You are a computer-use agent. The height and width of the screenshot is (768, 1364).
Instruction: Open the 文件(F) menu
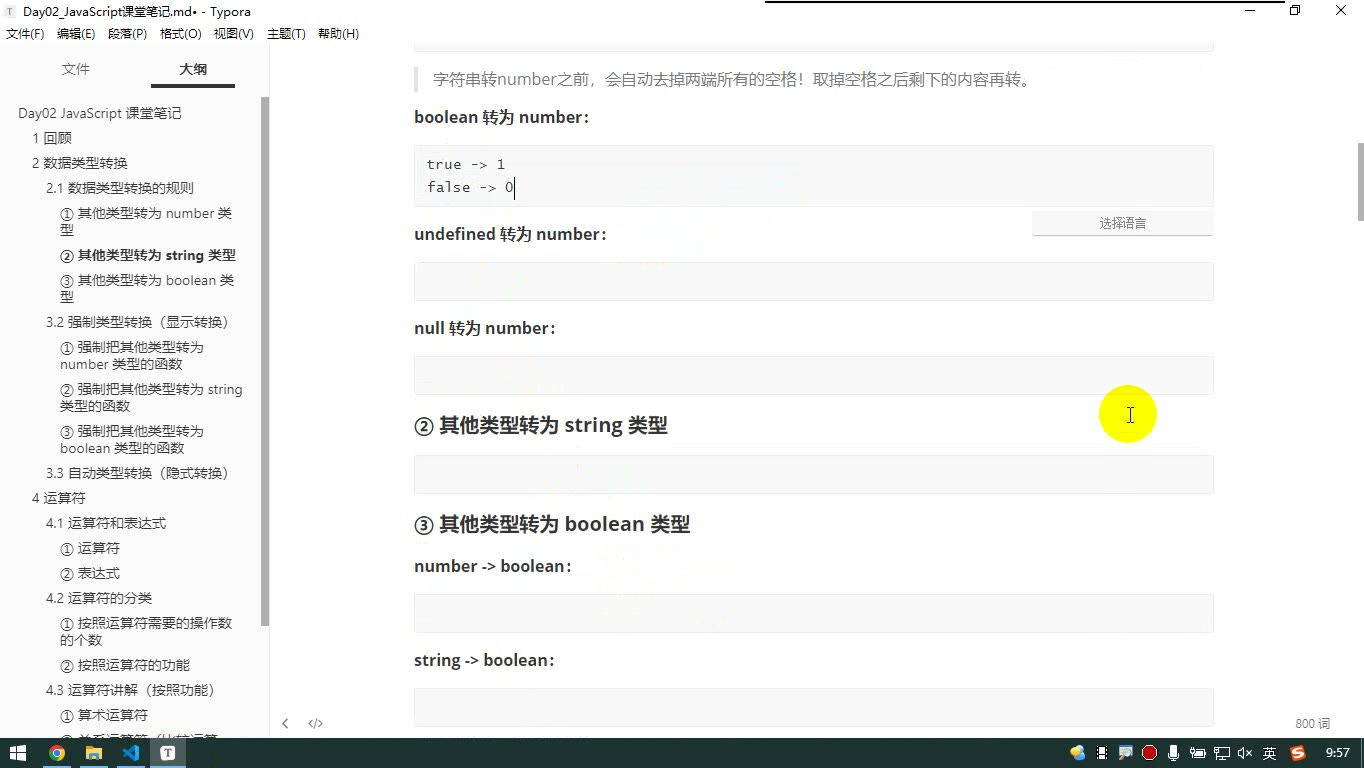[25, 34]
